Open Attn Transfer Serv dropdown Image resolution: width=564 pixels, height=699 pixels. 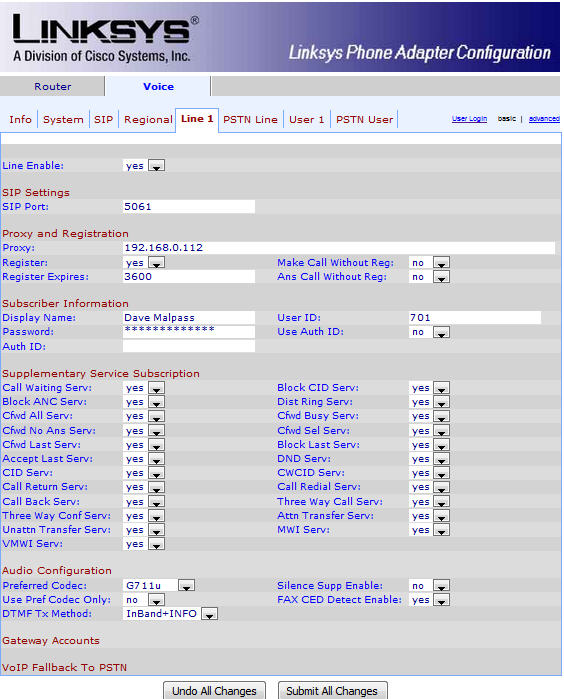click(429, 516)
